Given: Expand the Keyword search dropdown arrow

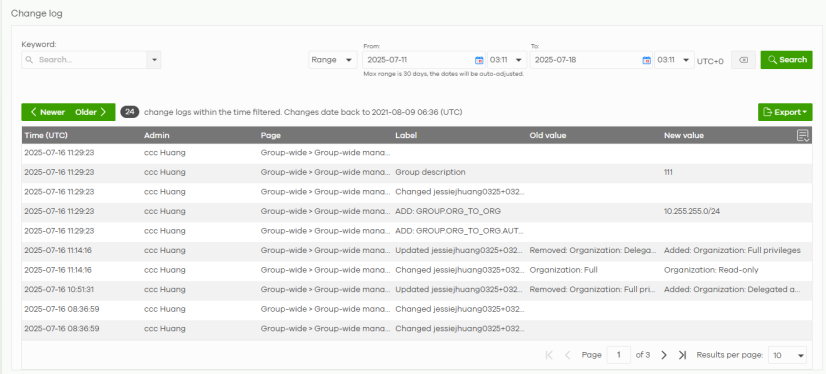Looking at the screenshot, I should (x=154, y=60).
